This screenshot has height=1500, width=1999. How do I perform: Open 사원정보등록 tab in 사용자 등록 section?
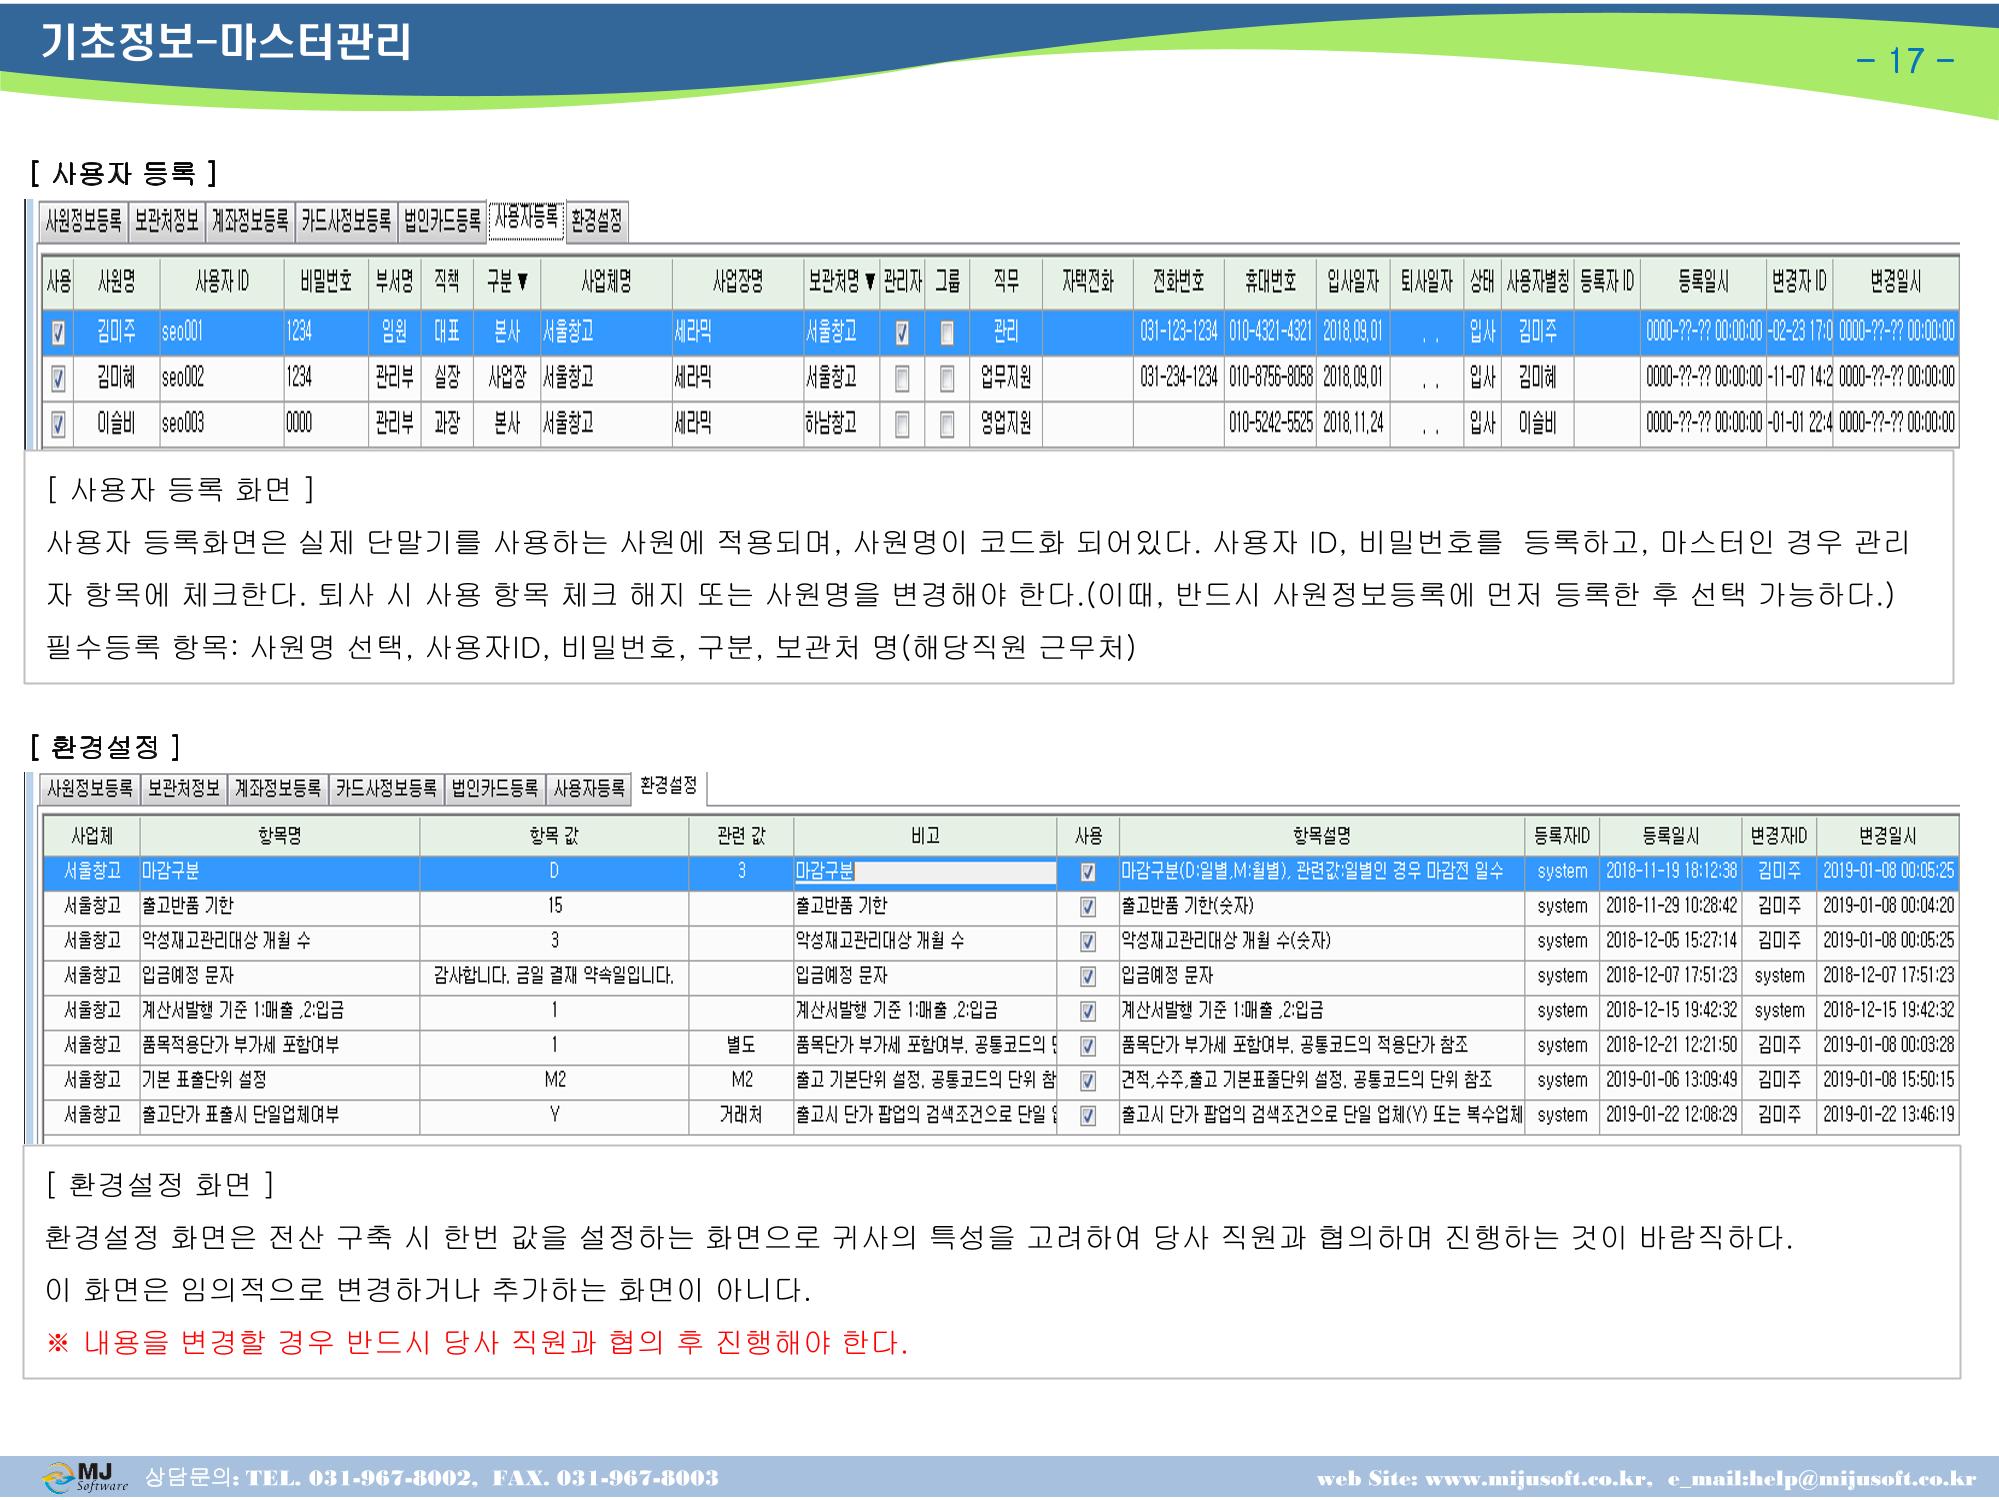tap(84, 221)
